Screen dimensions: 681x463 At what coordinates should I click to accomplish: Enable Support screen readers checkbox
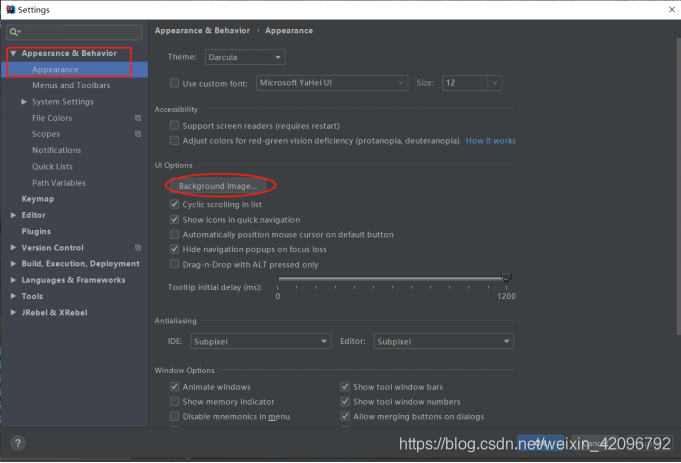(174, 126)
